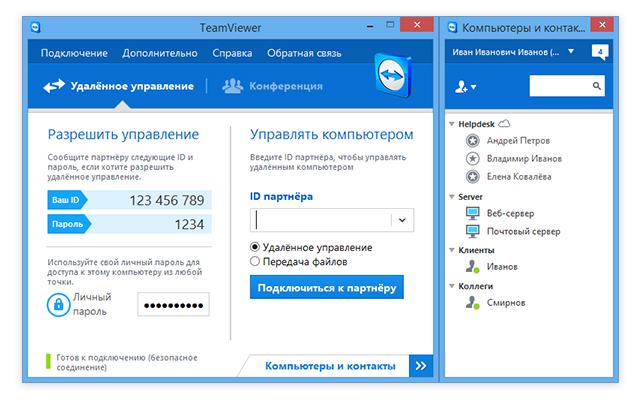
Task: Minimize the TeamViewer window
Action: pyautogui.click(x=370, y=26)
